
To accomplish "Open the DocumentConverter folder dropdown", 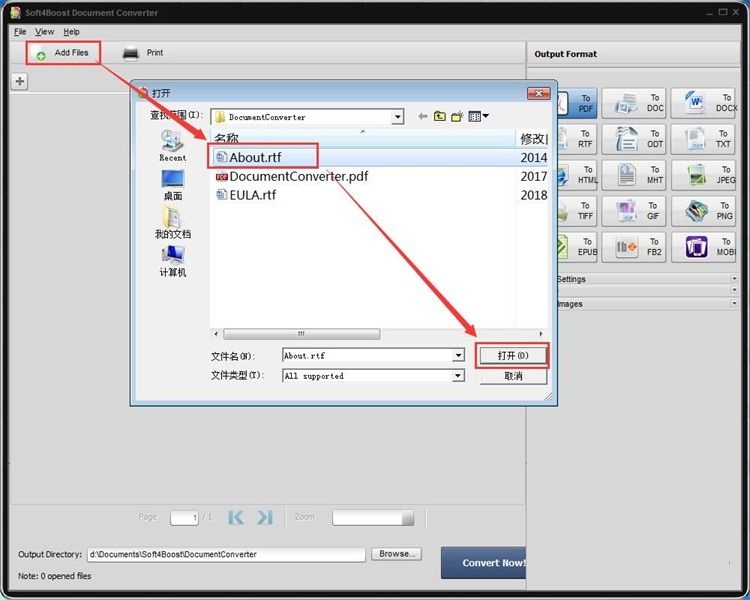I will (397, 117).
